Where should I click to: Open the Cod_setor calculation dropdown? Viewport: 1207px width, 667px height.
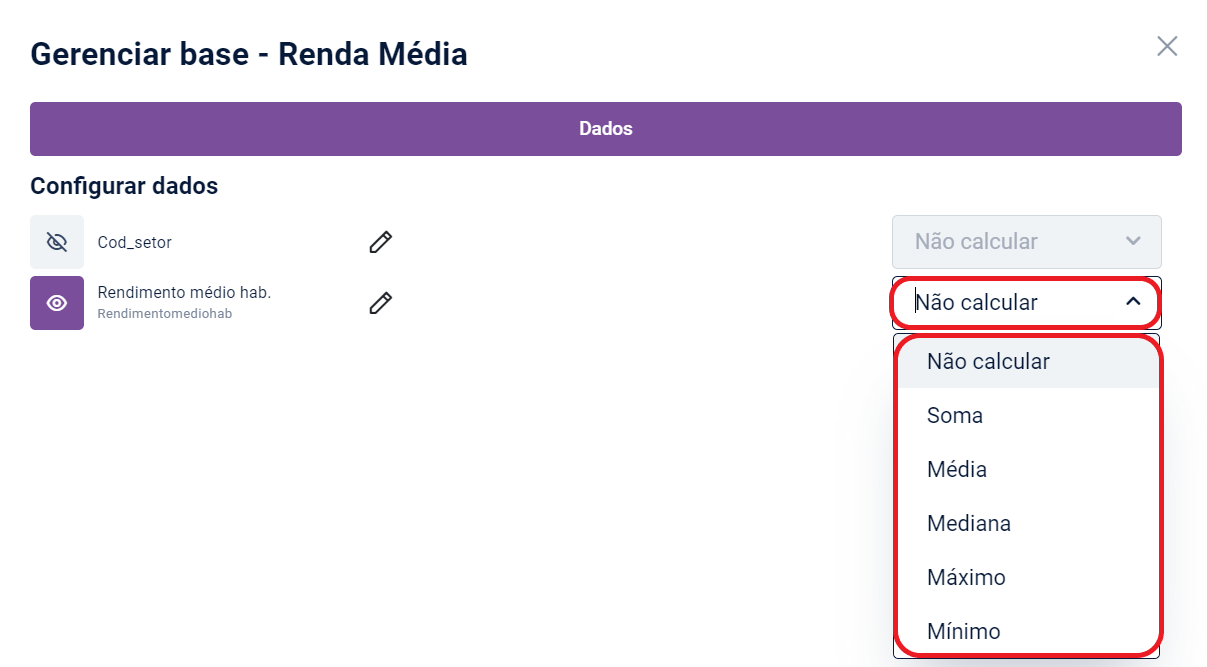point(1026,242)
